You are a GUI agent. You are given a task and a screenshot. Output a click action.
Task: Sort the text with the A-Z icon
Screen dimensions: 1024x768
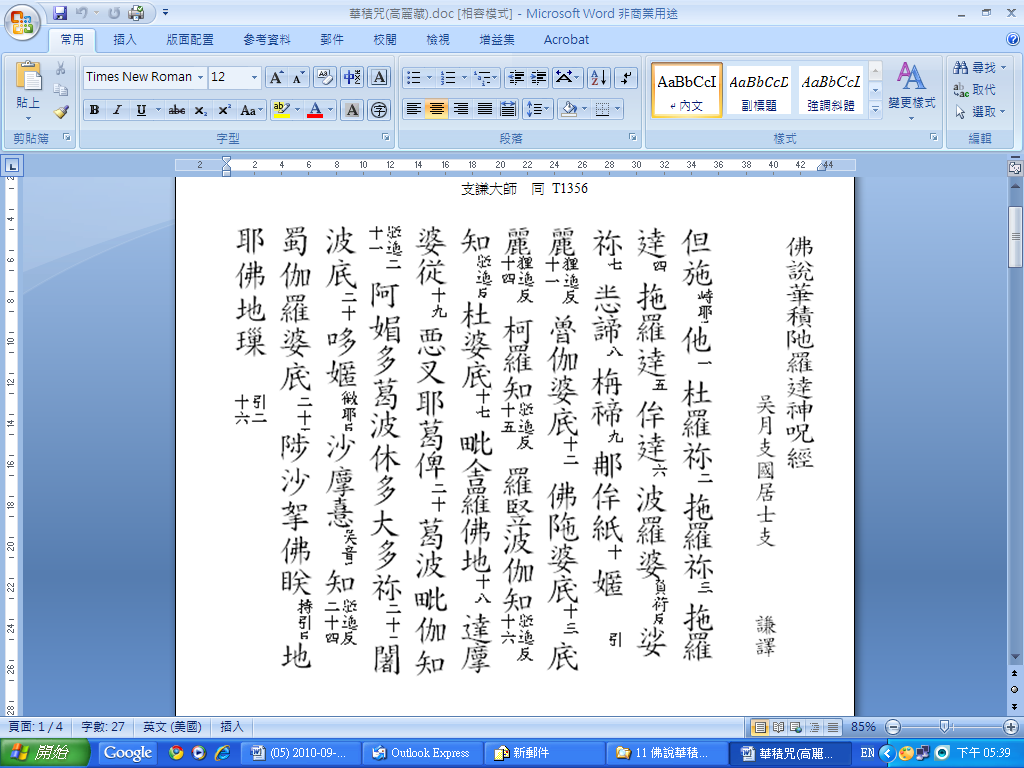(x=598, y=77)
